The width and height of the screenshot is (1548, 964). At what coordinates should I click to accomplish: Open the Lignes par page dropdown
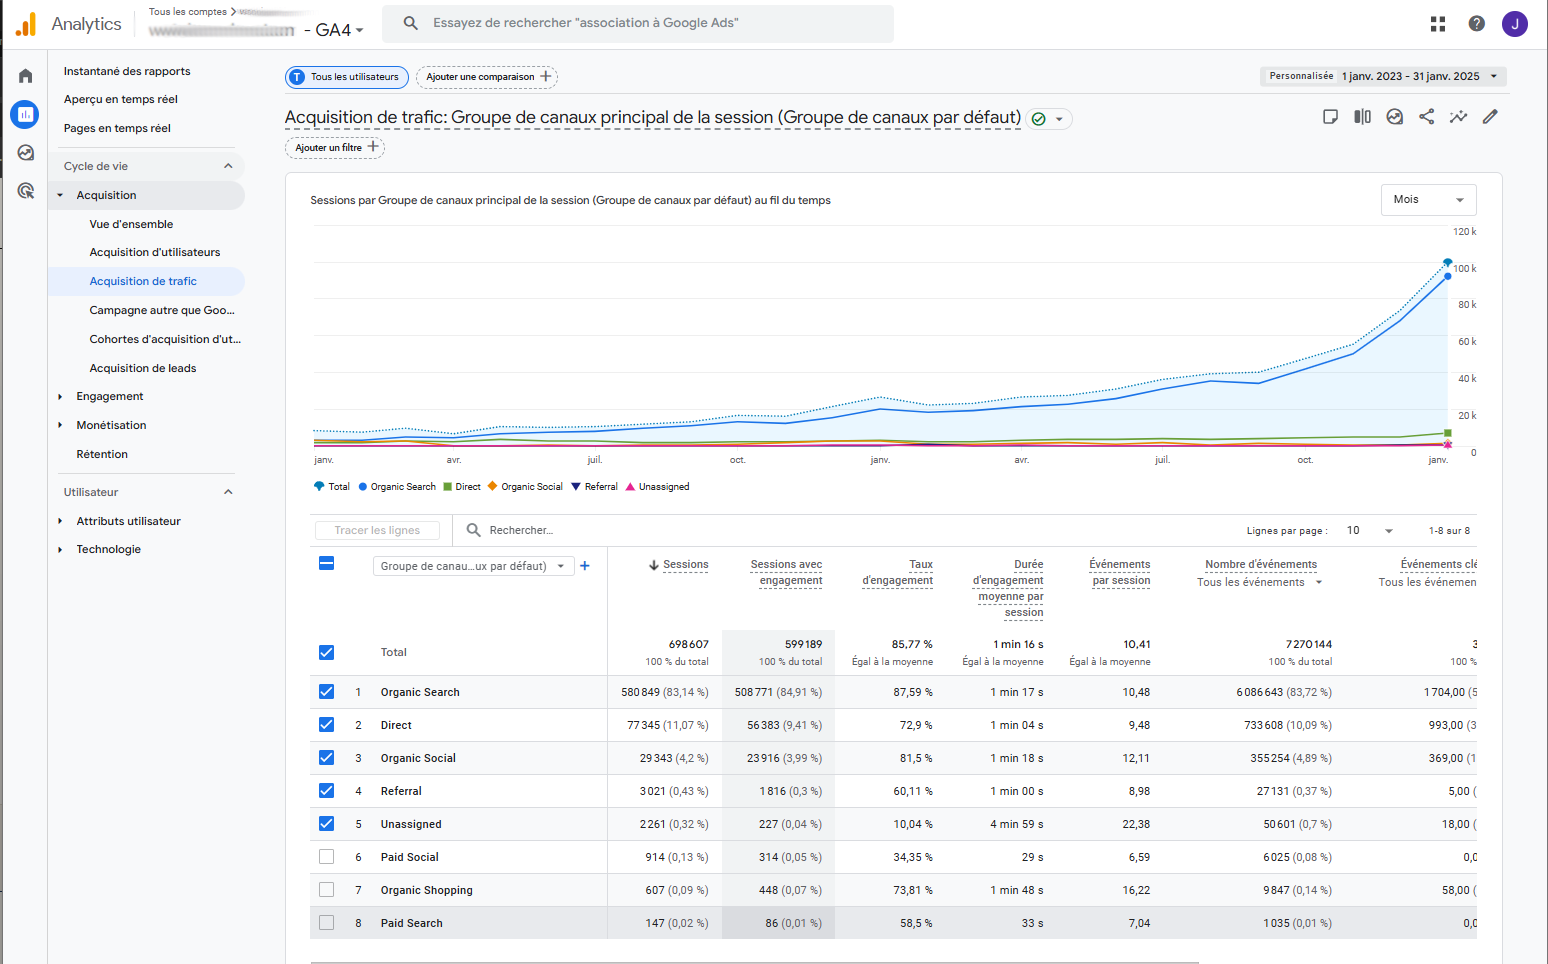(x=1370, y=531)
